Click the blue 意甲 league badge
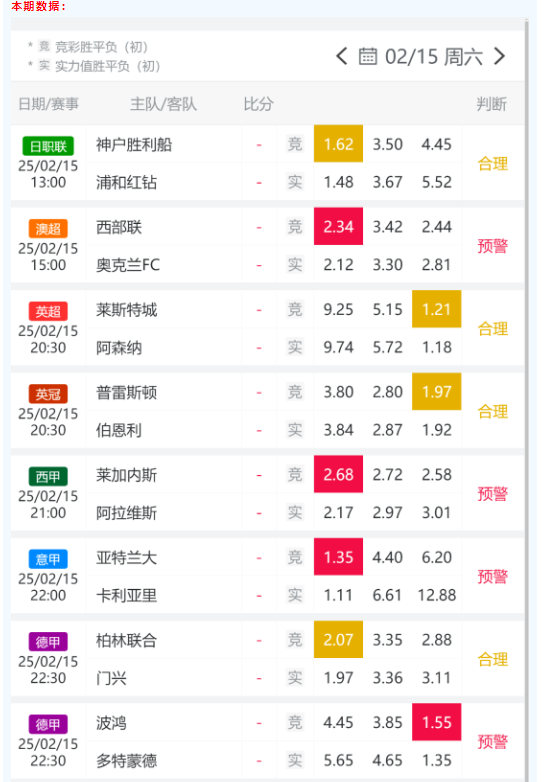Screen dimensions: 547x782 pos(48,559)
